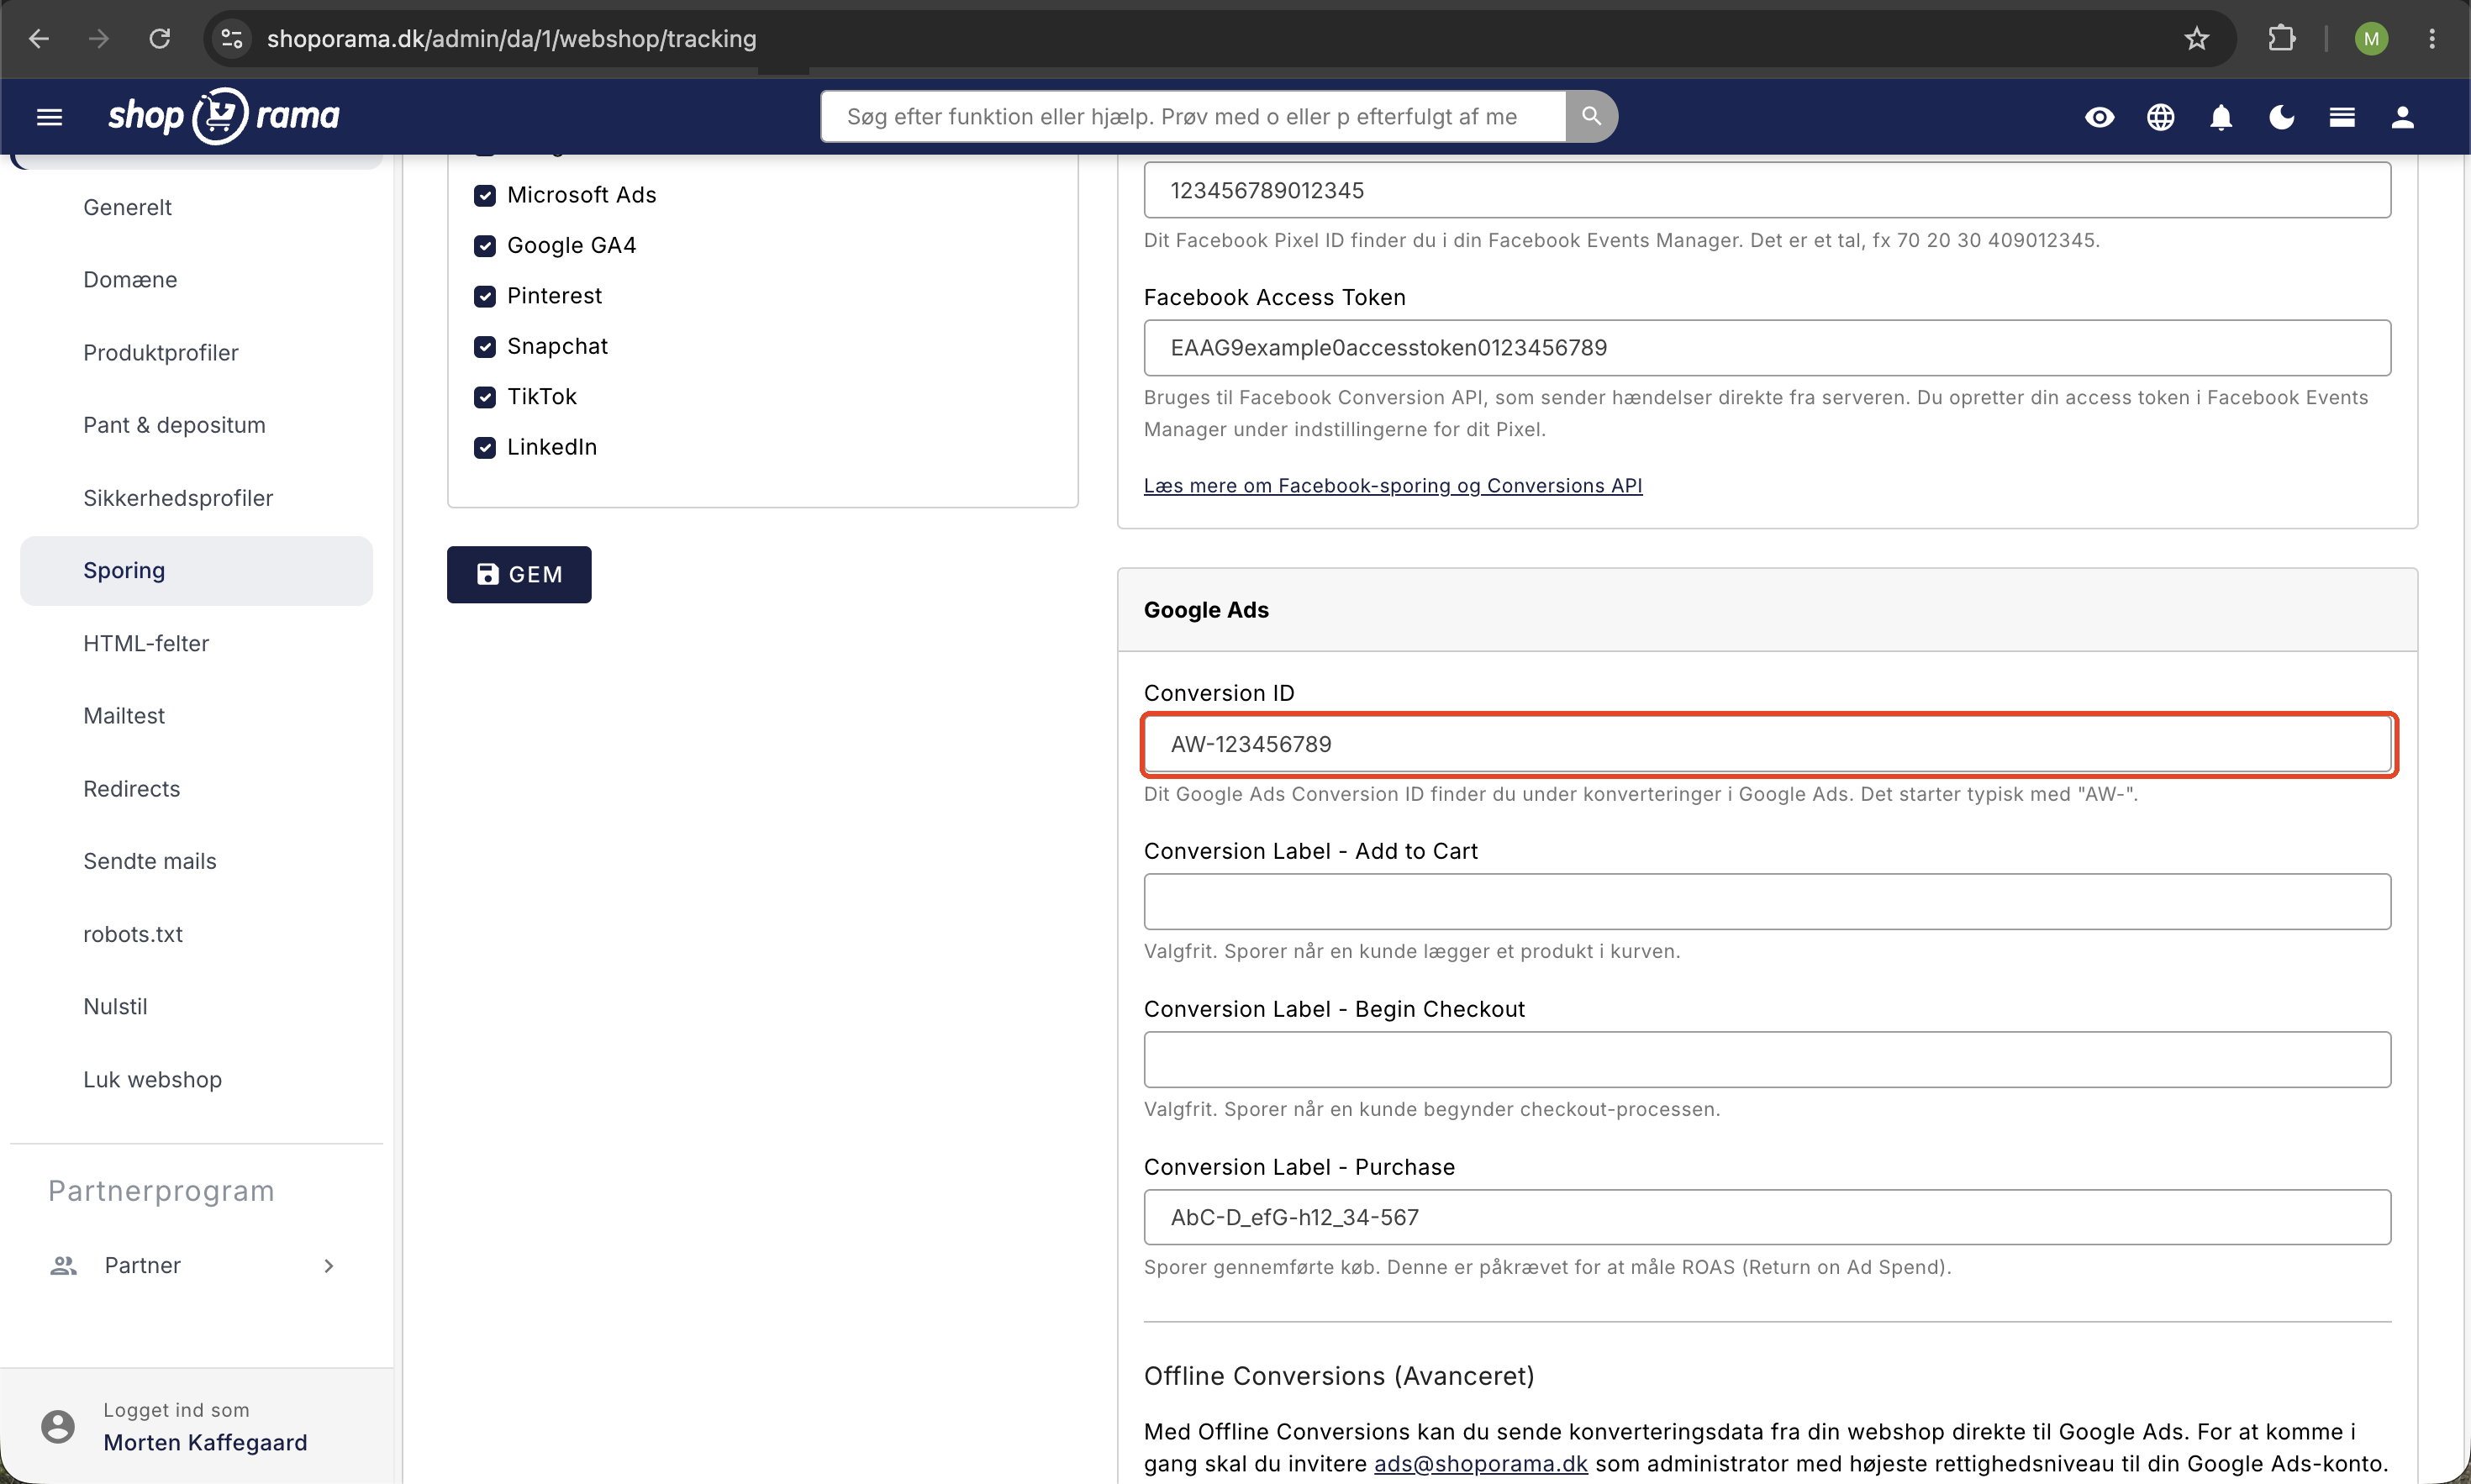Expand the Partner menu chevron
2471x1484 pixels.
tap(329, 1266)
